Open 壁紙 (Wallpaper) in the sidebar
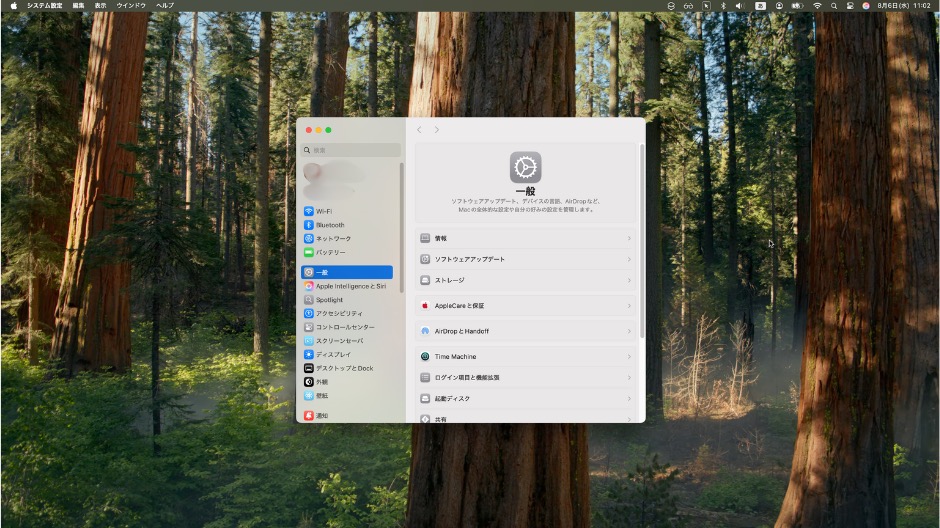This screenshot has height=528, width=940. coord(347,396)
